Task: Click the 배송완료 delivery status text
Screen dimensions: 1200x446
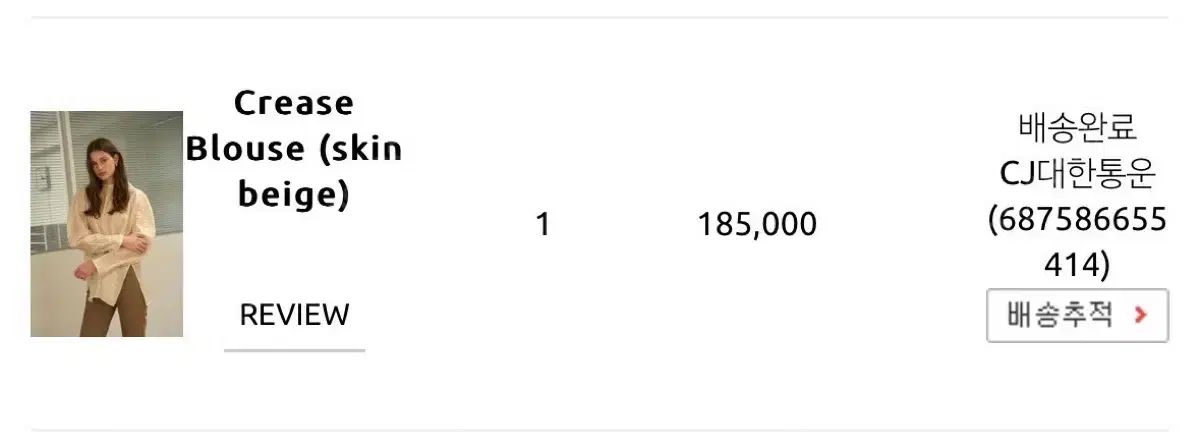Action: coord(1077,128)
